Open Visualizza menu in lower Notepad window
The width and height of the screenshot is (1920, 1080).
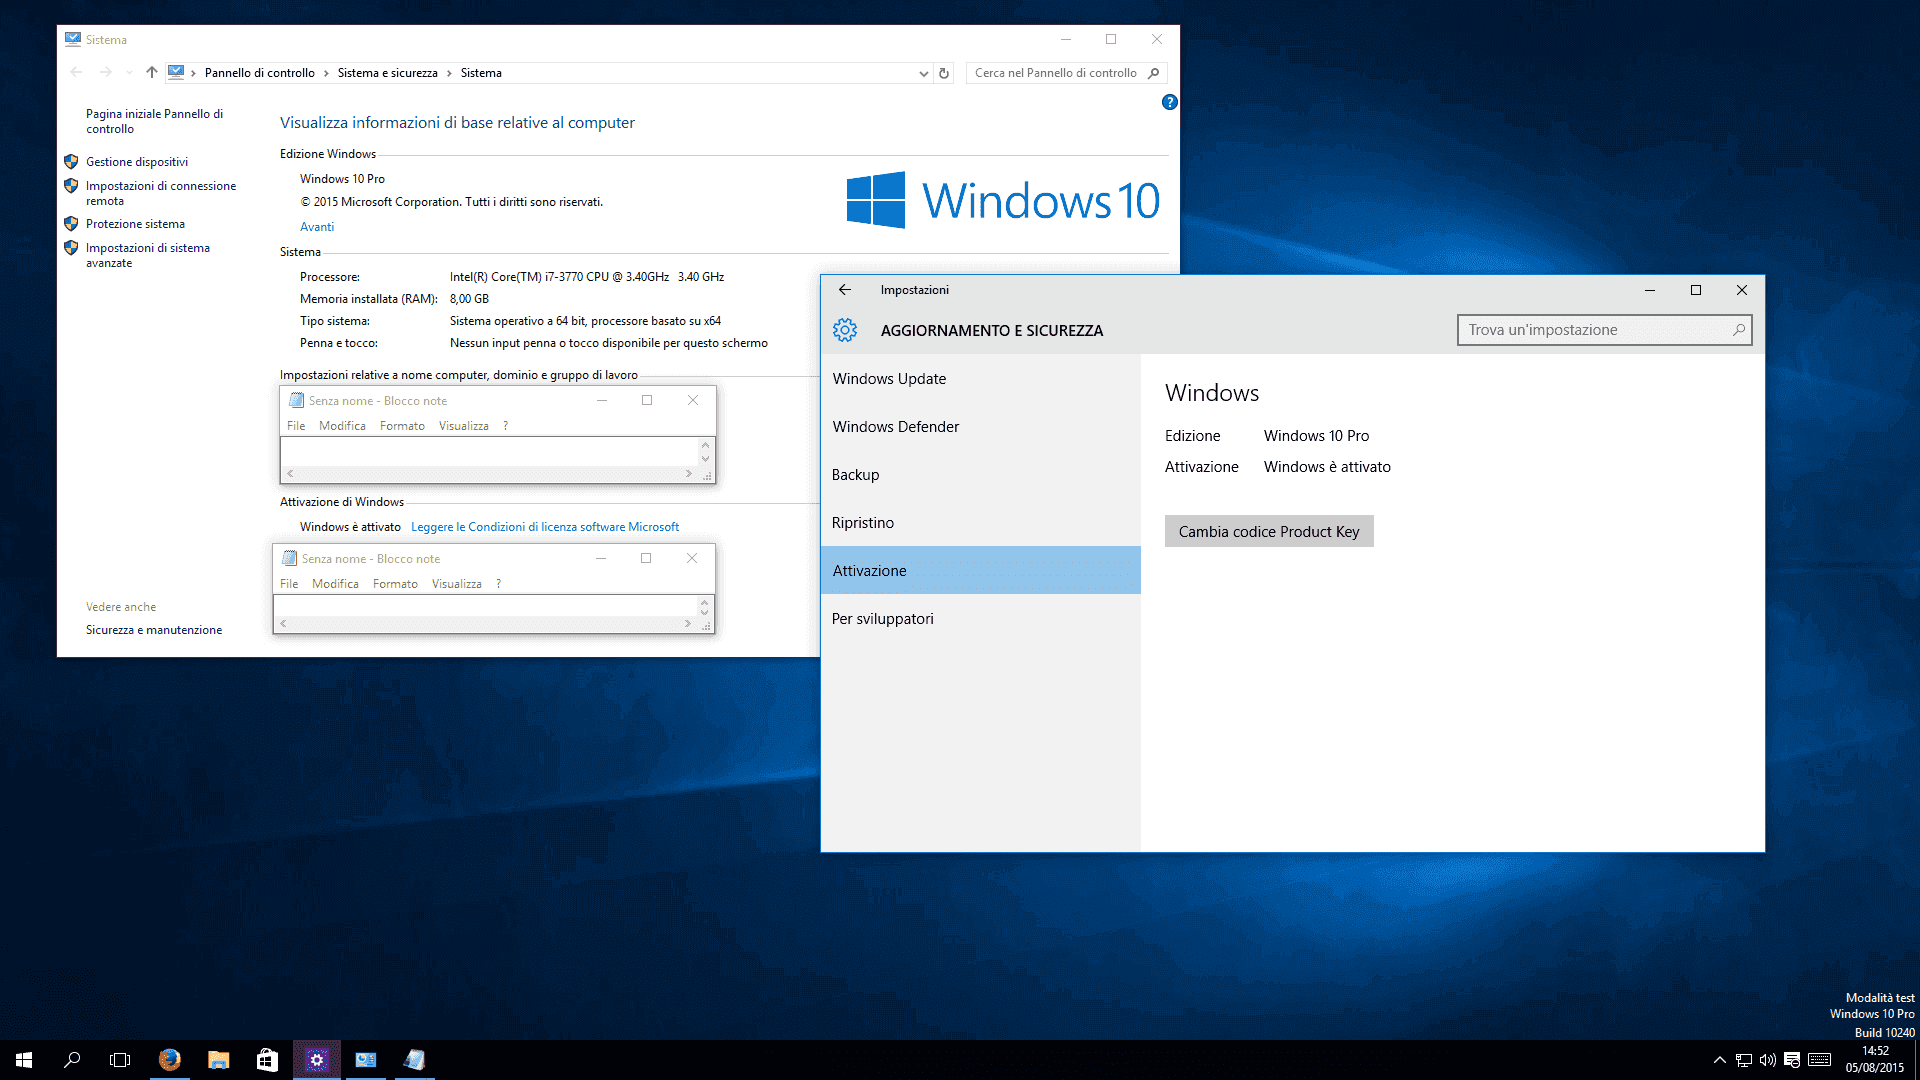457,584
